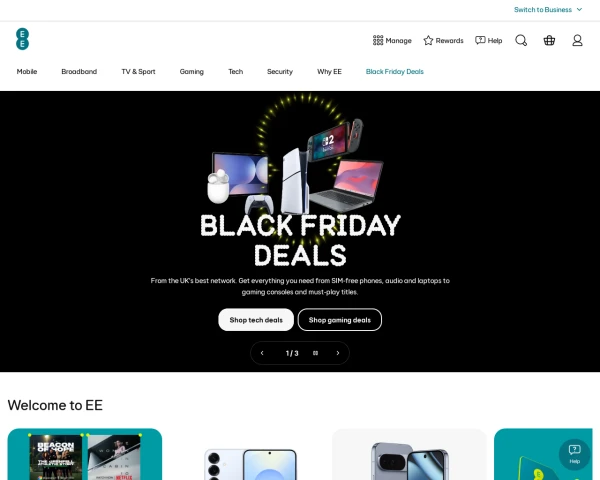Open the Mobile menu
600x480 pixels.
point(27,72)
